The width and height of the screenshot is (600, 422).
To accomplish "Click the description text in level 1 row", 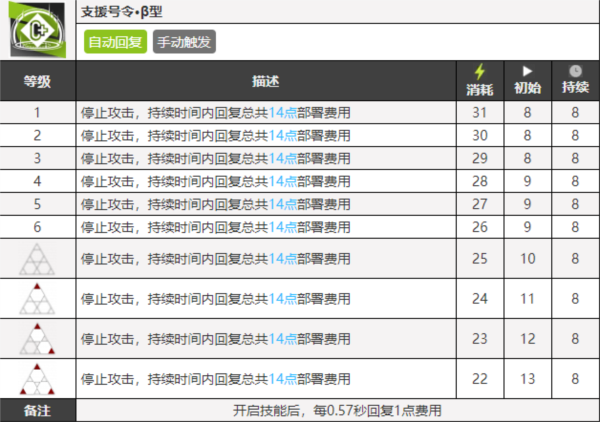I will [216, 112].
